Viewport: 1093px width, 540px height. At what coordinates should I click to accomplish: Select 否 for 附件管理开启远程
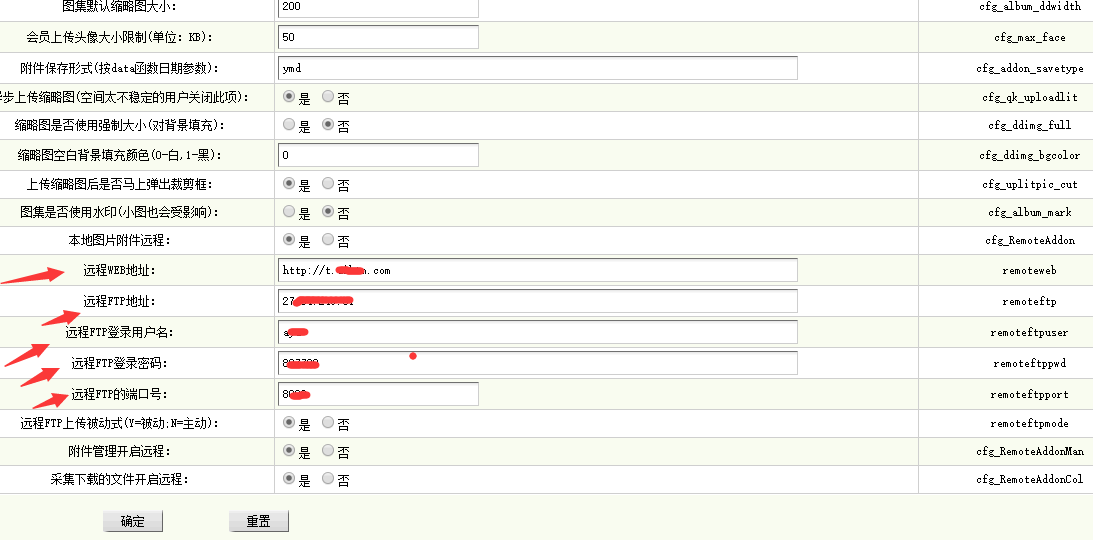[328, 450]
